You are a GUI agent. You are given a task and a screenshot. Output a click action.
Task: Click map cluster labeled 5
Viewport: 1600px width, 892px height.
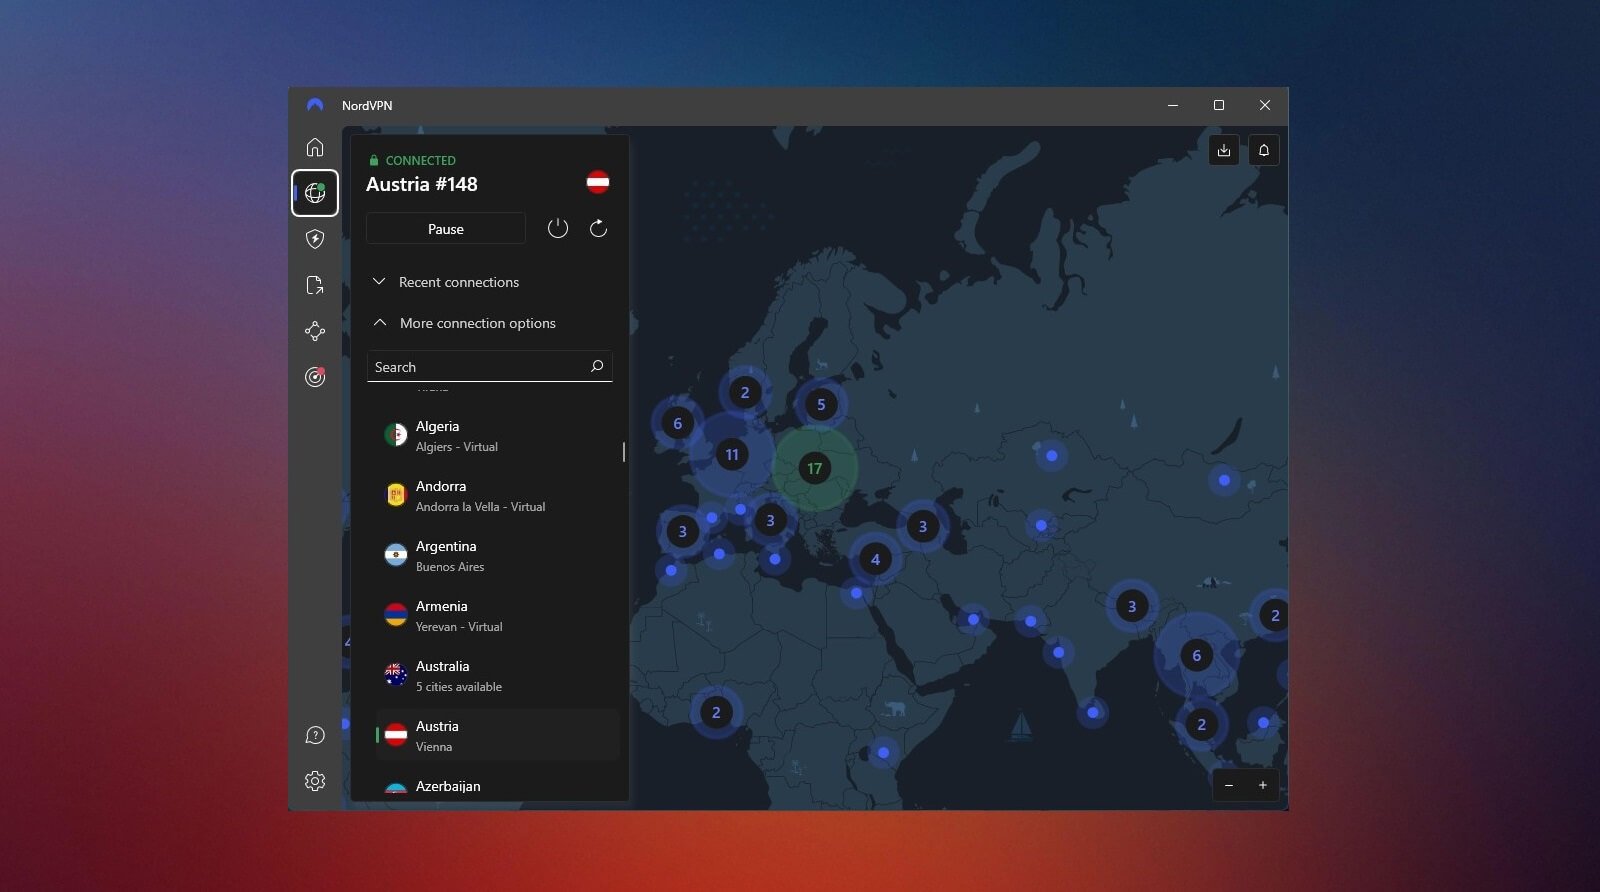(821, 404)
